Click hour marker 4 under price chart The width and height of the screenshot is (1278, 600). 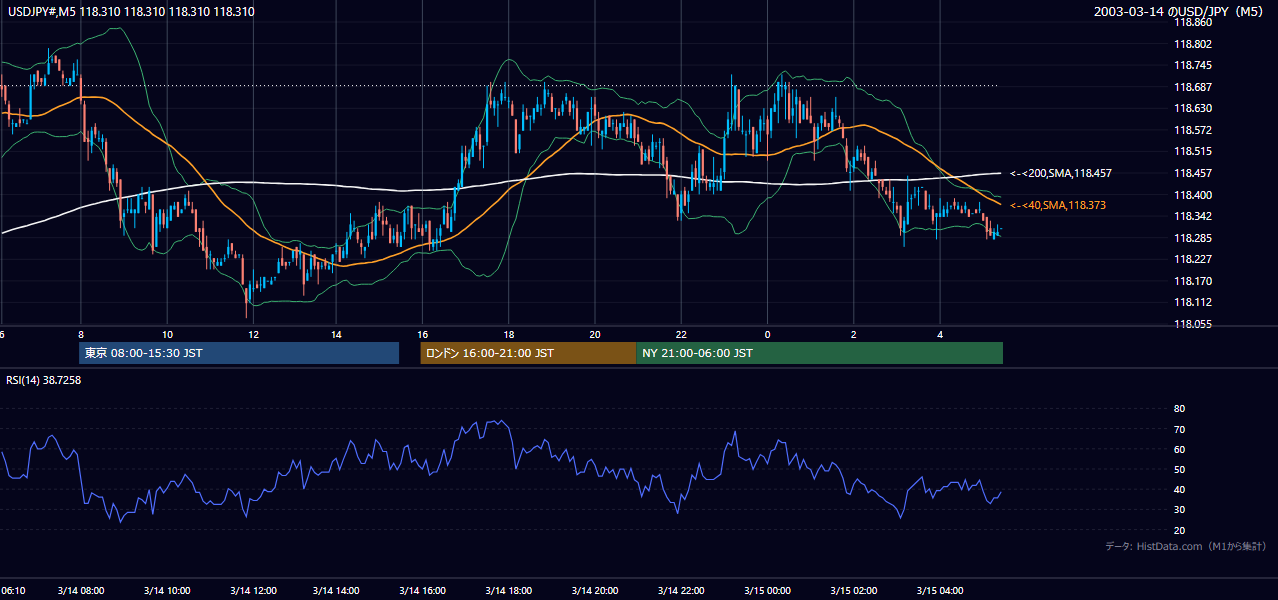point(940,334)
